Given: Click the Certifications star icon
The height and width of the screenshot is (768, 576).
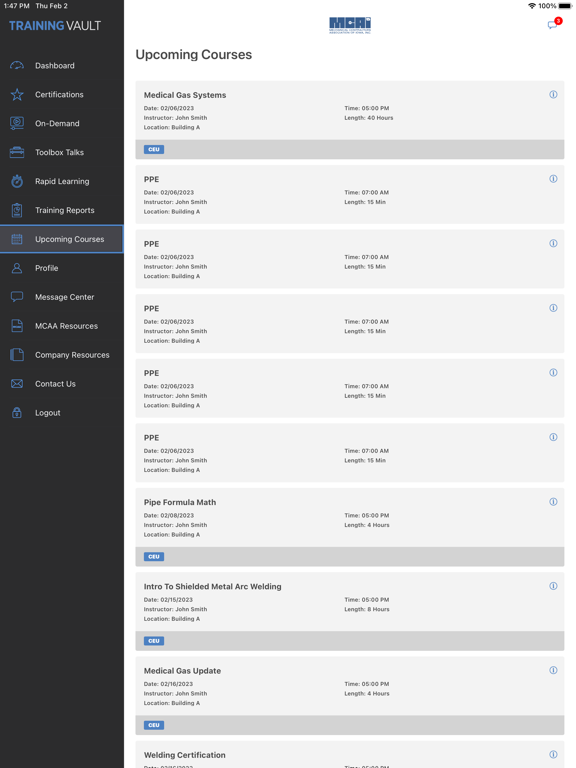Looking at the screenshot, I should pyautogui.click(x=17, y=95).
